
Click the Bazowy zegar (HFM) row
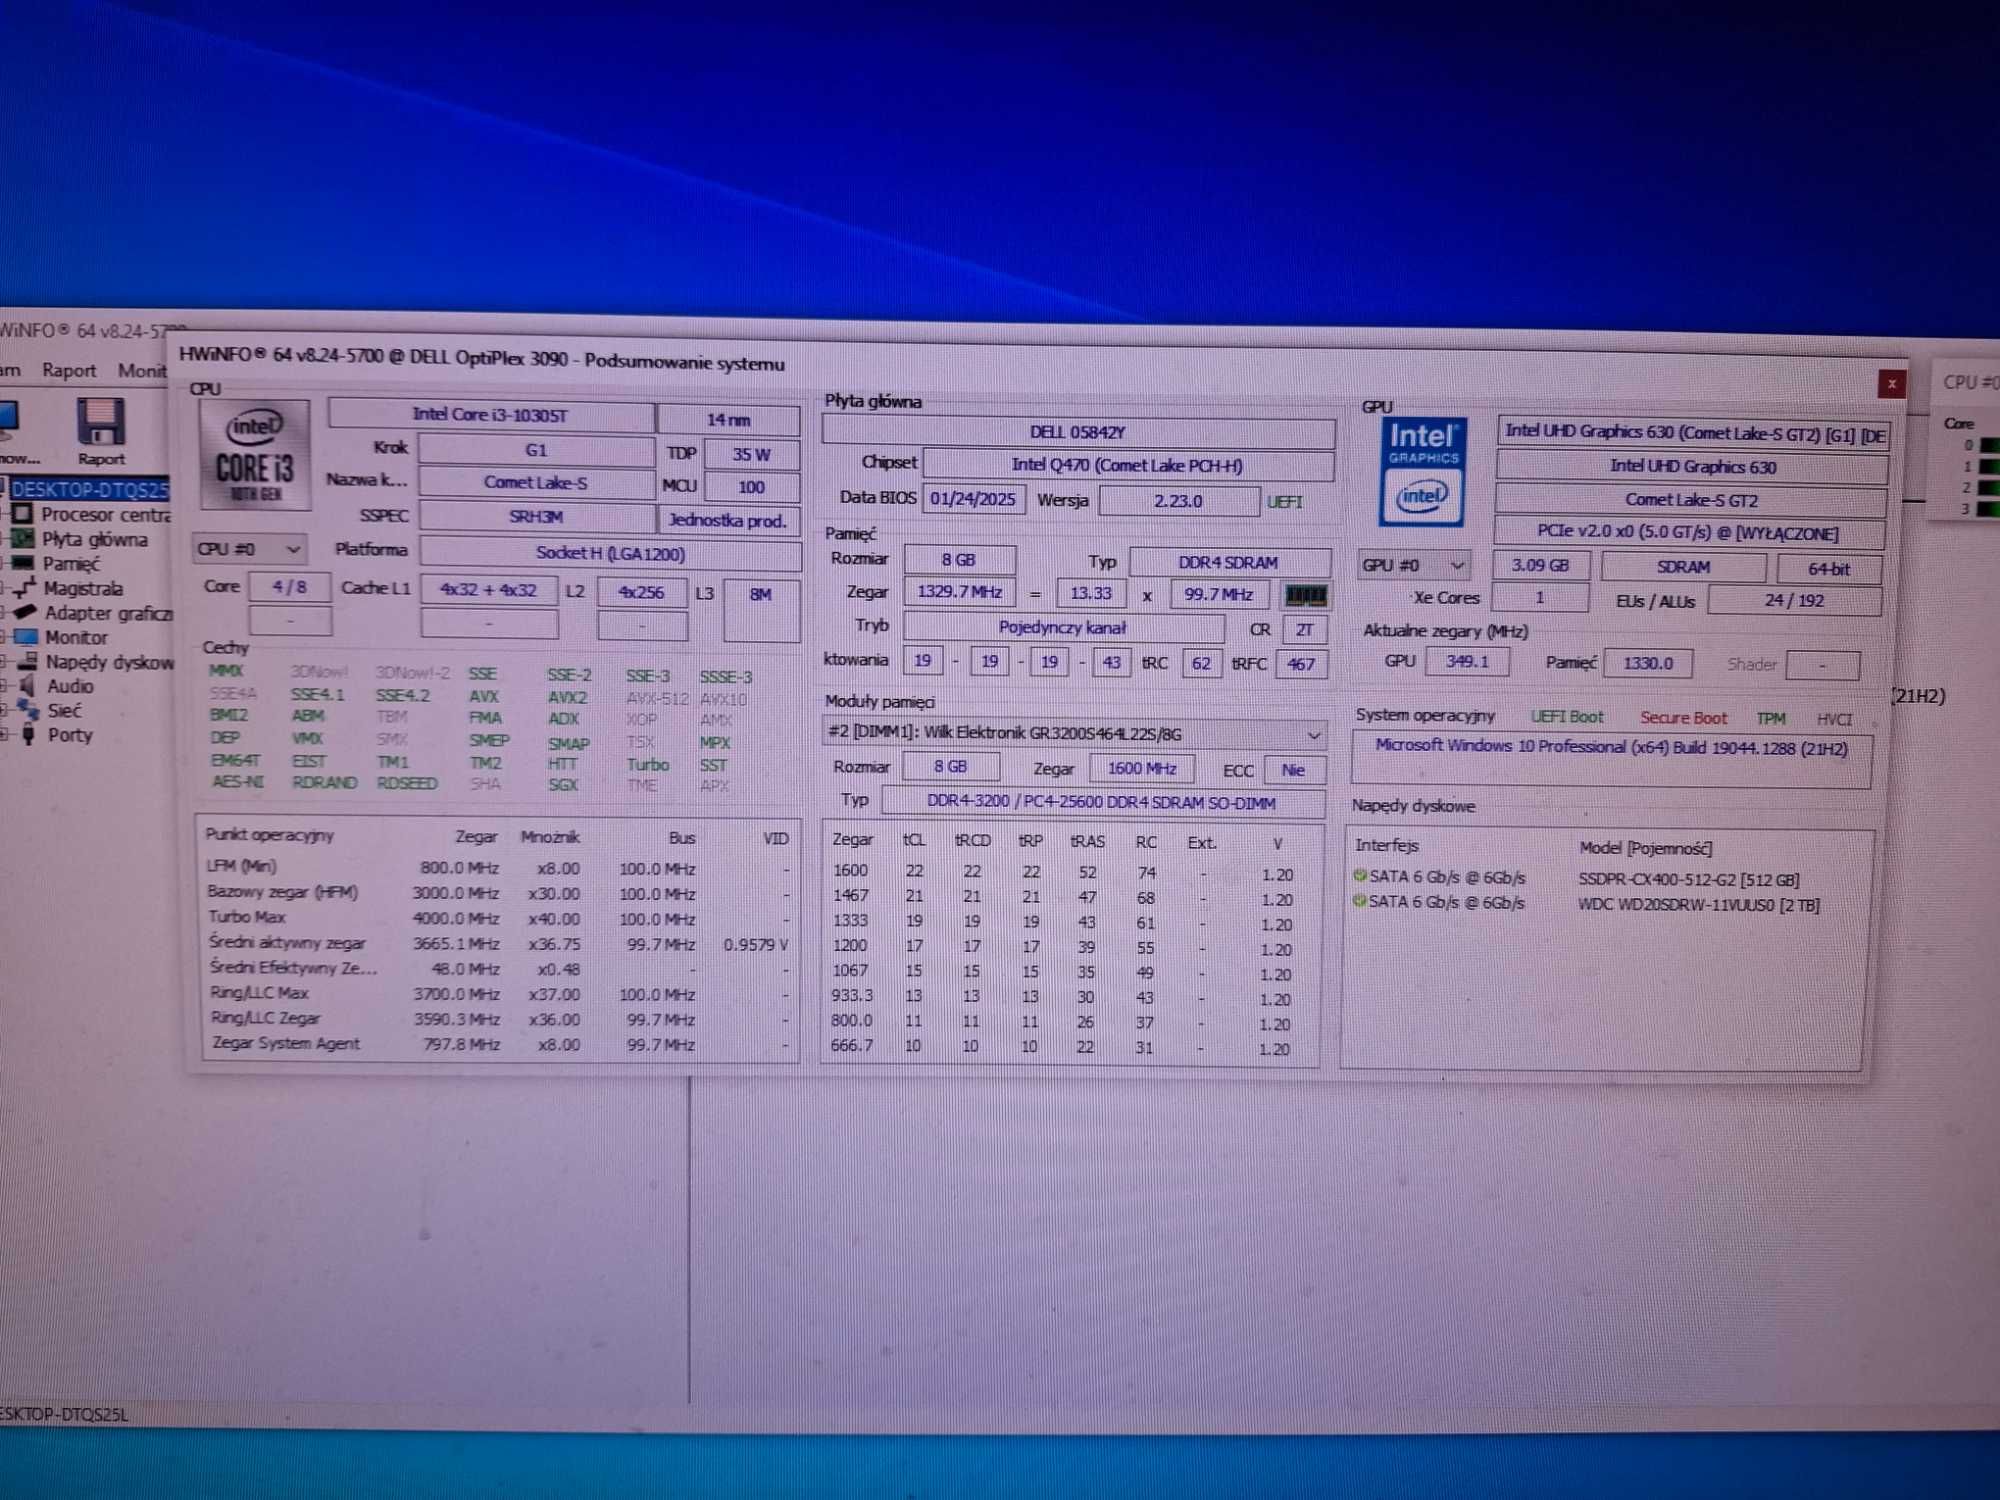pos(499,893)
